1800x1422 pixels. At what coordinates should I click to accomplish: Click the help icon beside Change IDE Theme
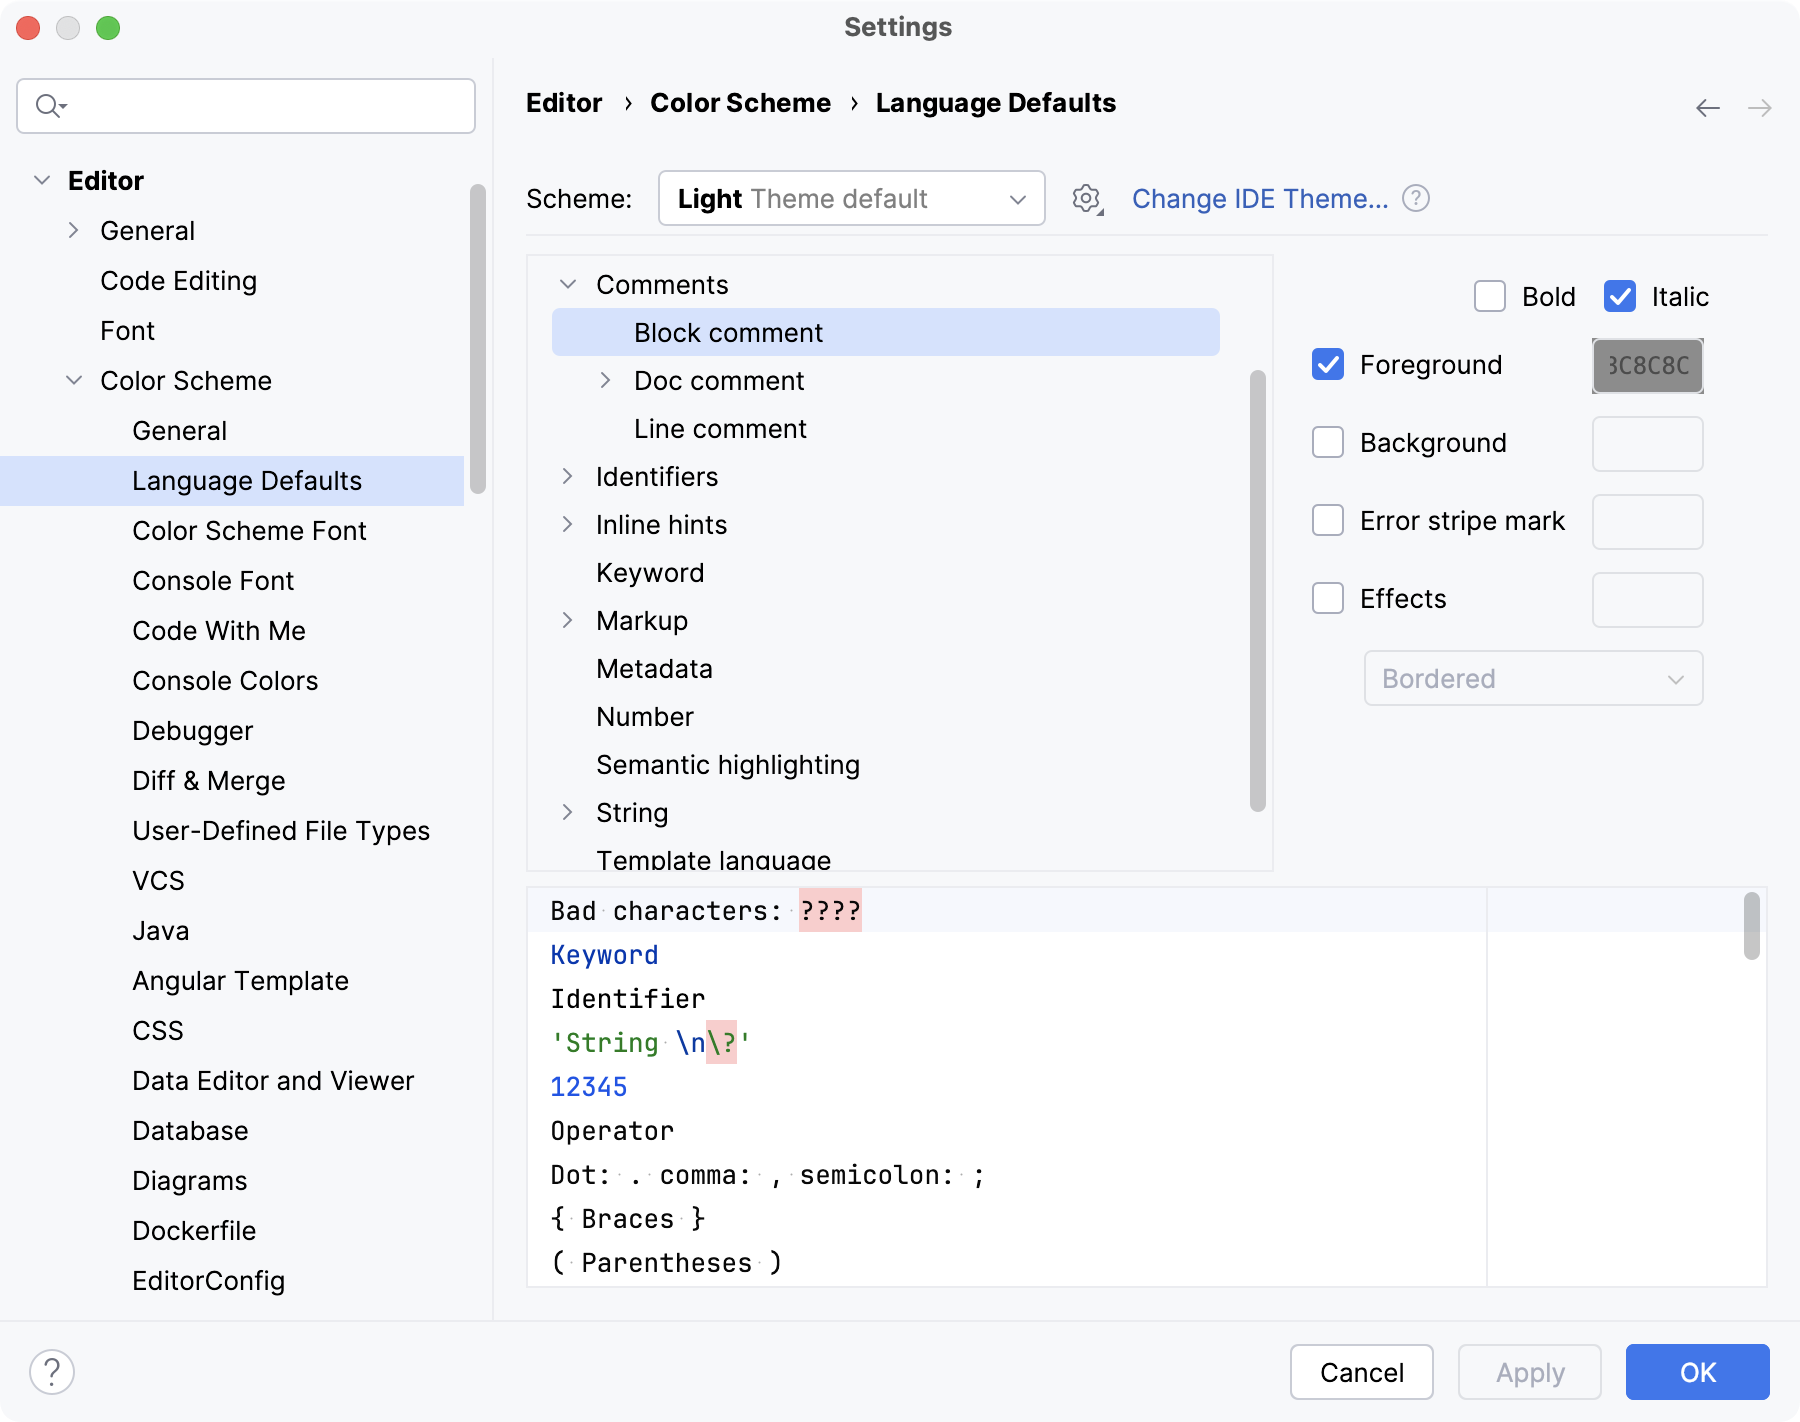[1416, 198]
